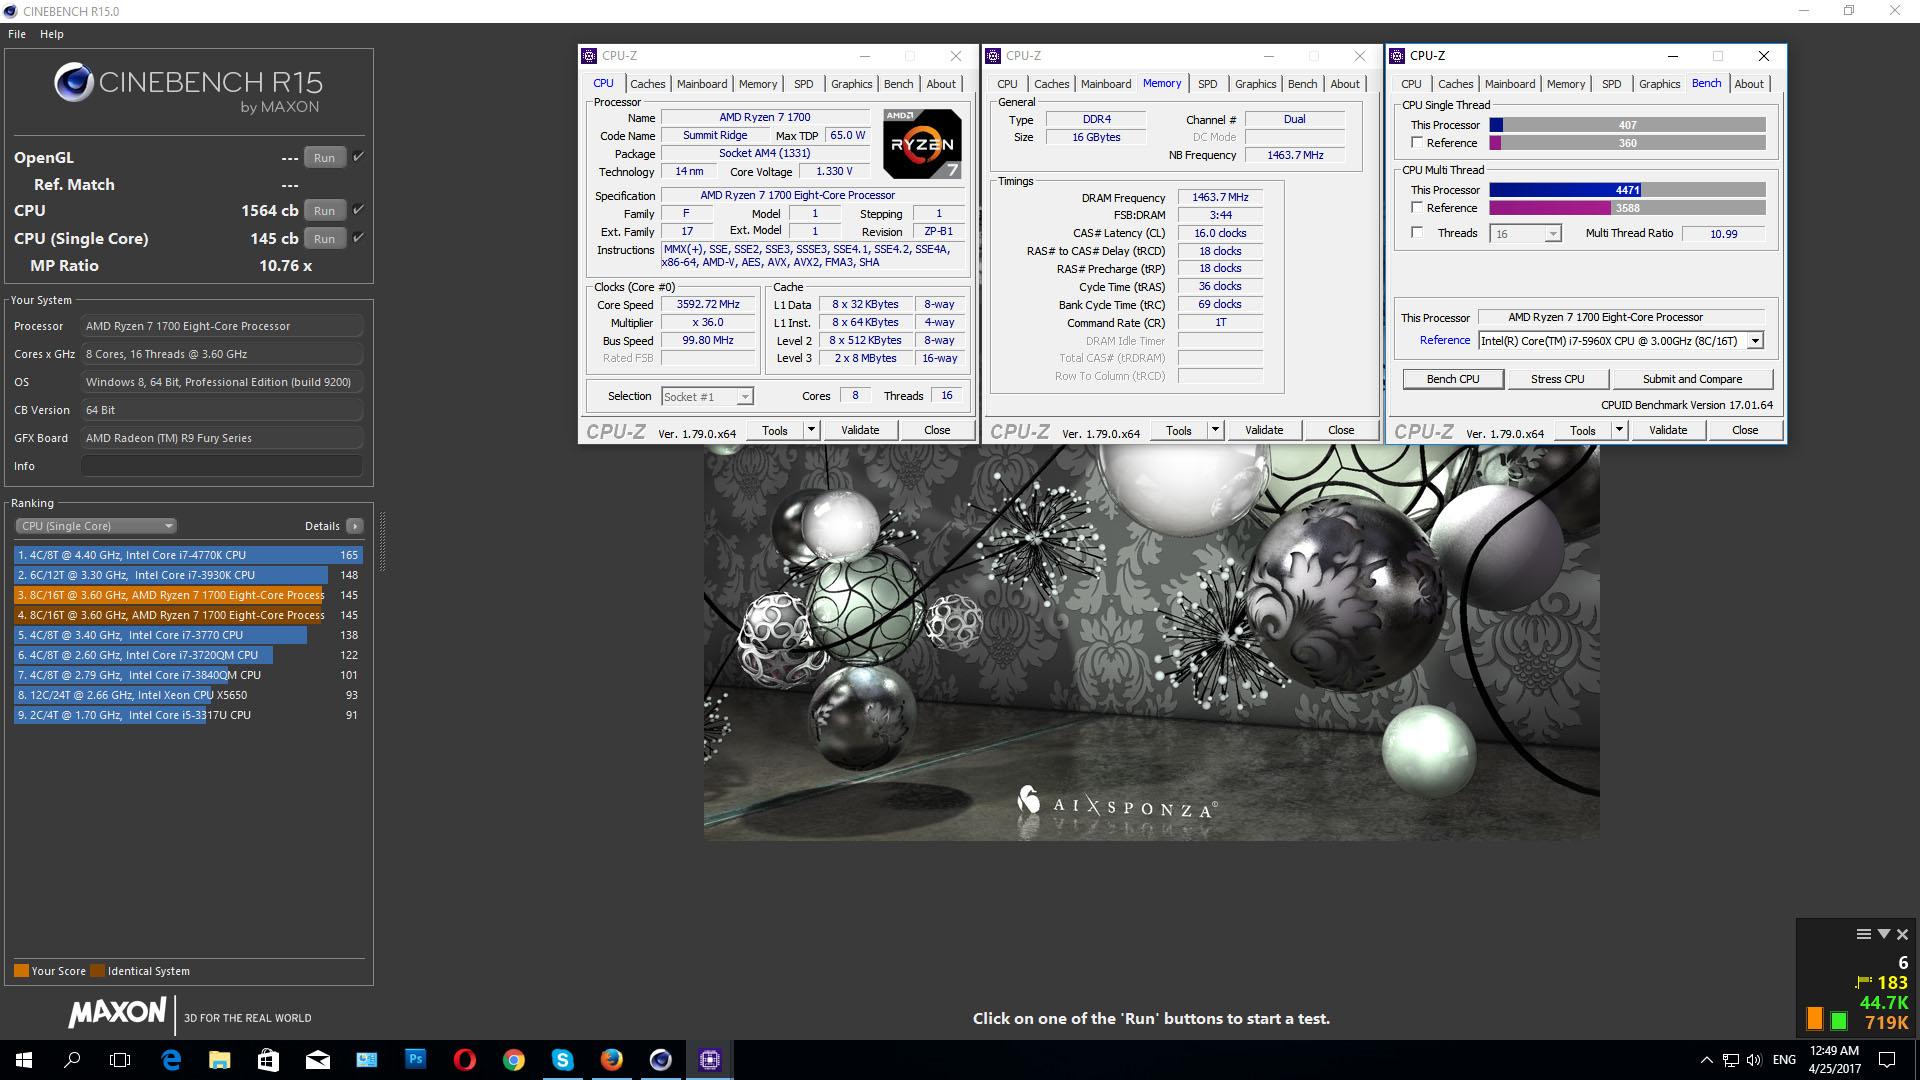This screenshot has width=1920, height=1080.
Task: Enable the Threads checkbox in CPU-Z Bench
Action: click(x=1417, y=233)
